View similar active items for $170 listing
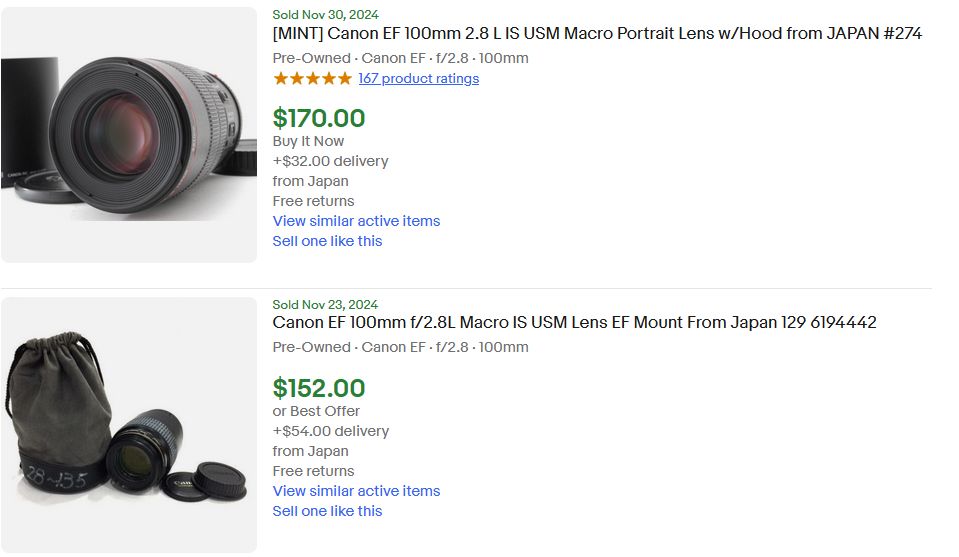Screen dimensions: 959x557 (x=356, y=221)
